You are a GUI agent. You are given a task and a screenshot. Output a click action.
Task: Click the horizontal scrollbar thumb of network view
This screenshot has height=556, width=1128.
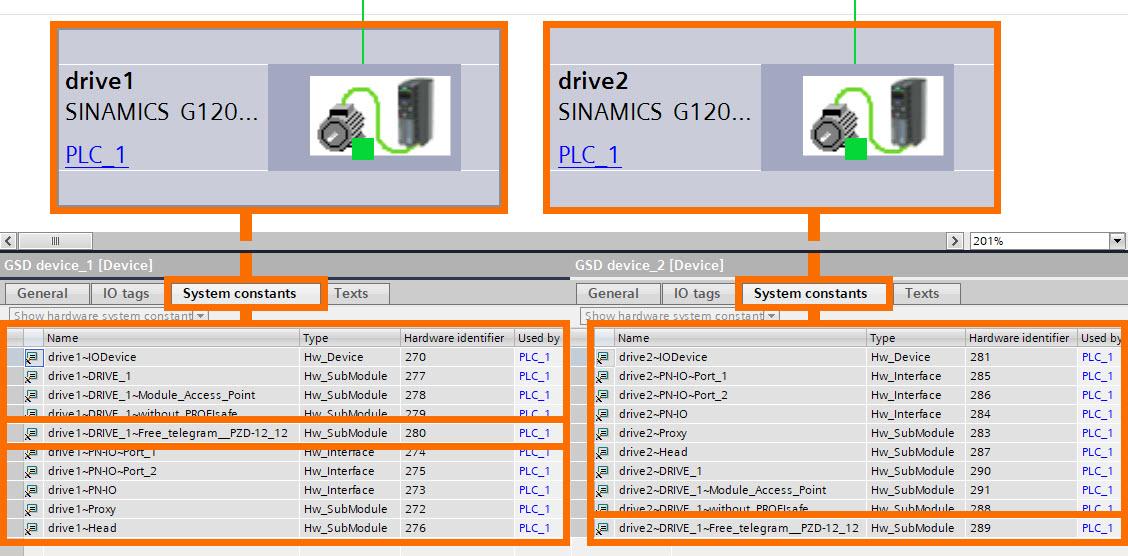point(55,241)
